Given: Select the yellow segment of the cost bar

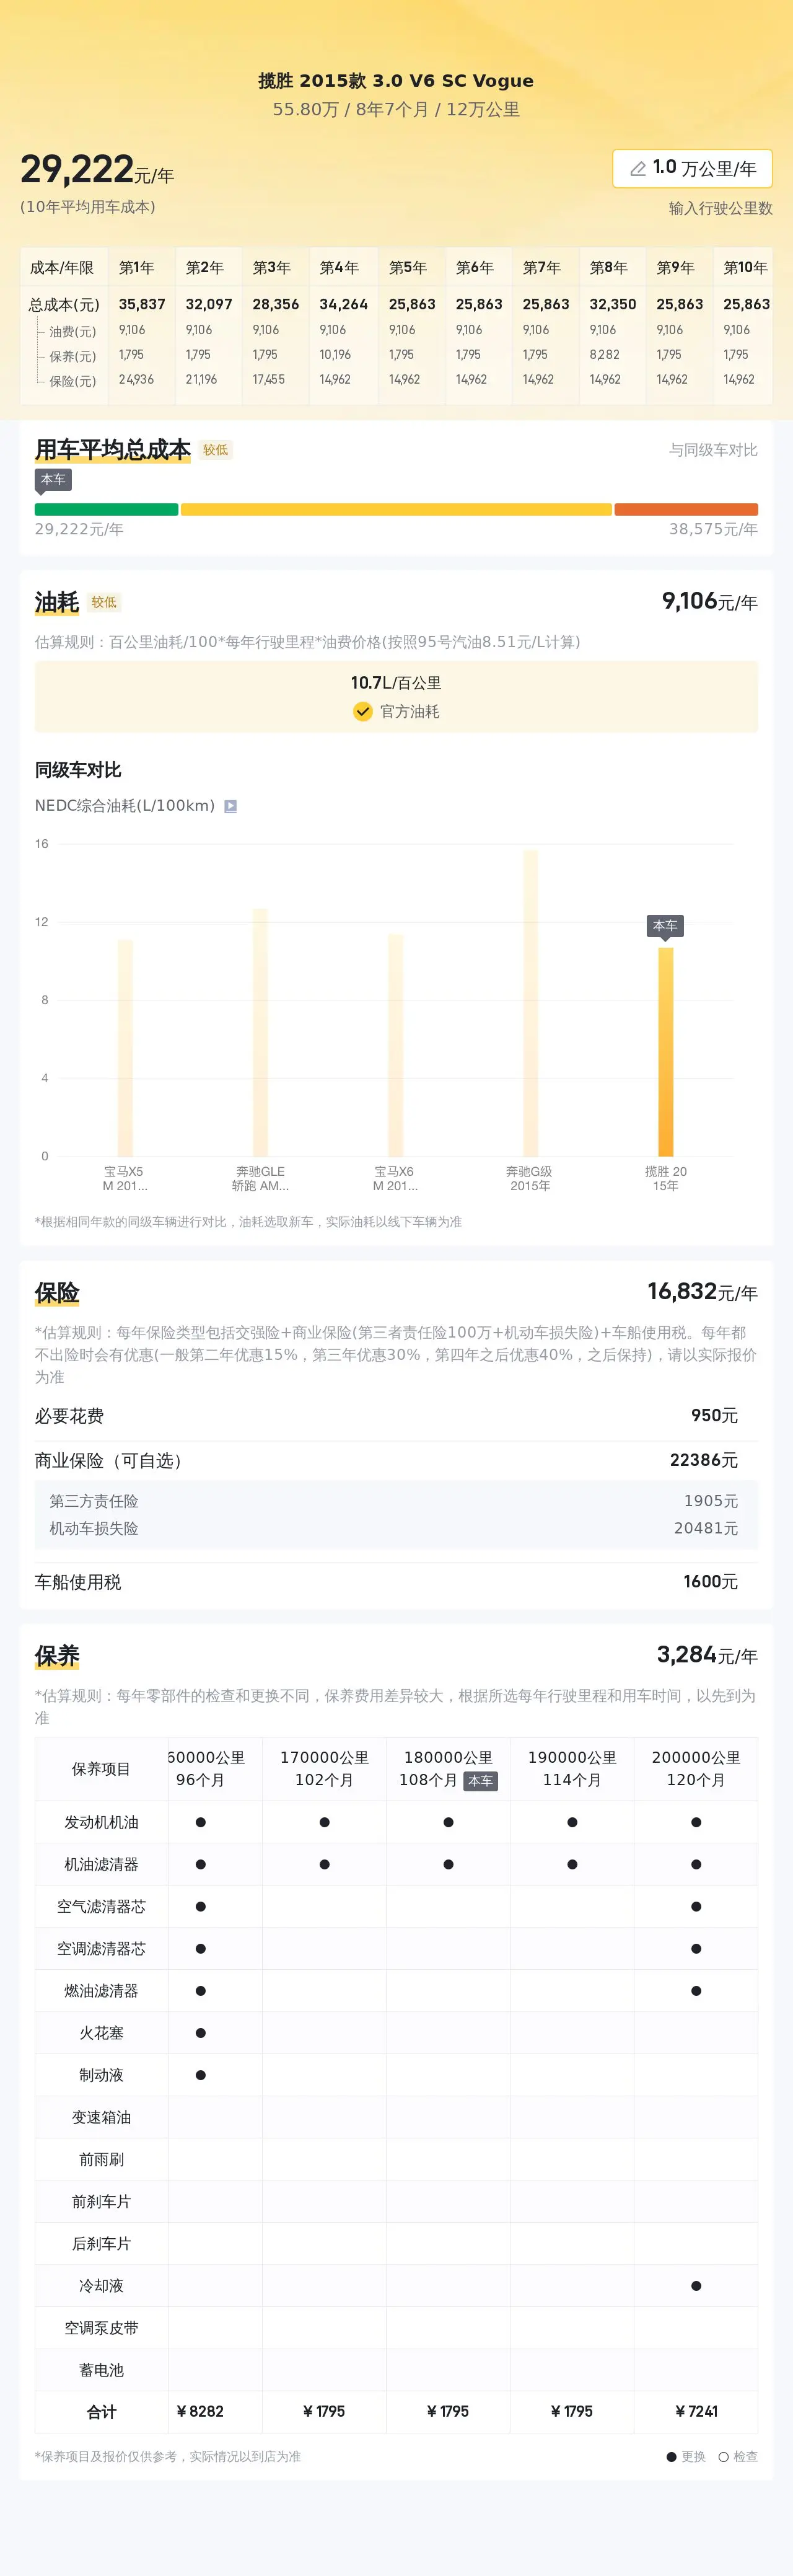Looking at the screenshot, I should (396, 510).
